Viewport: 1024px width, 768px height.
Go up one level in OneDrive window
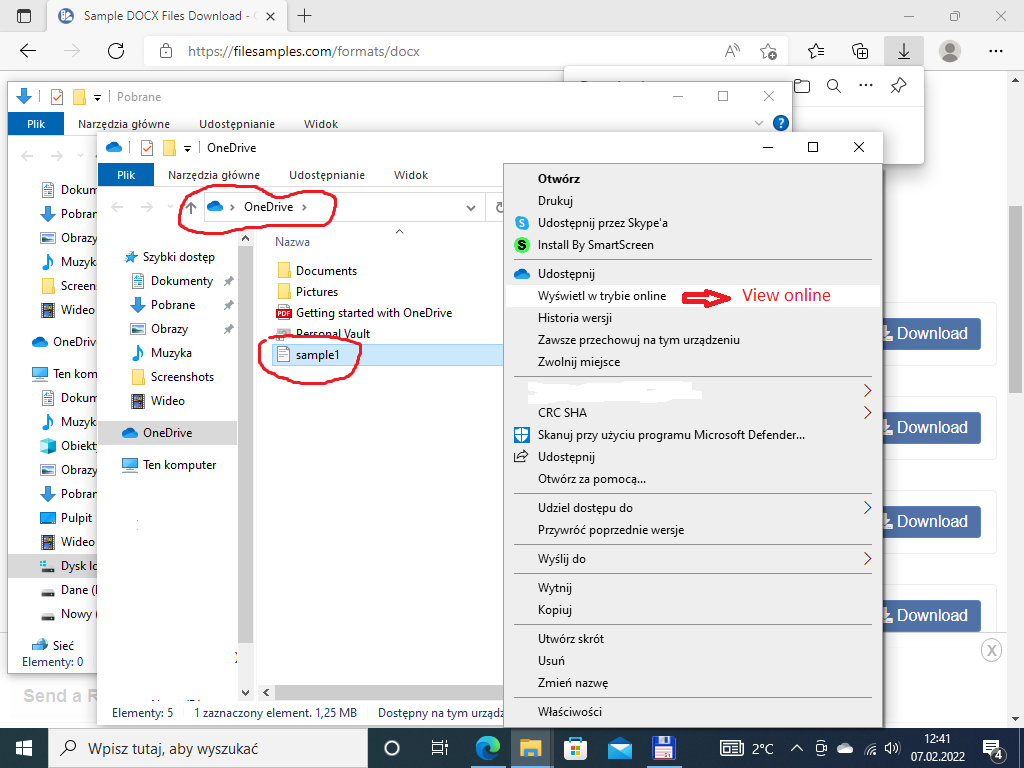(x=190, y=207)
